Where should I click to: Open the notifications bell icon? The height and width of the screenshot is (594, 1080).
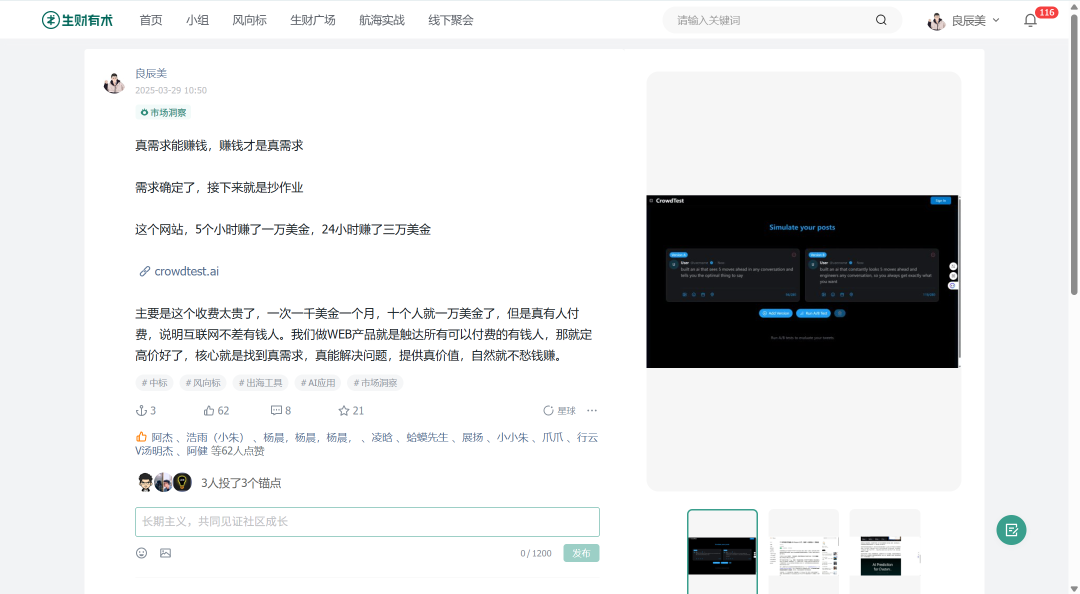1030,21
